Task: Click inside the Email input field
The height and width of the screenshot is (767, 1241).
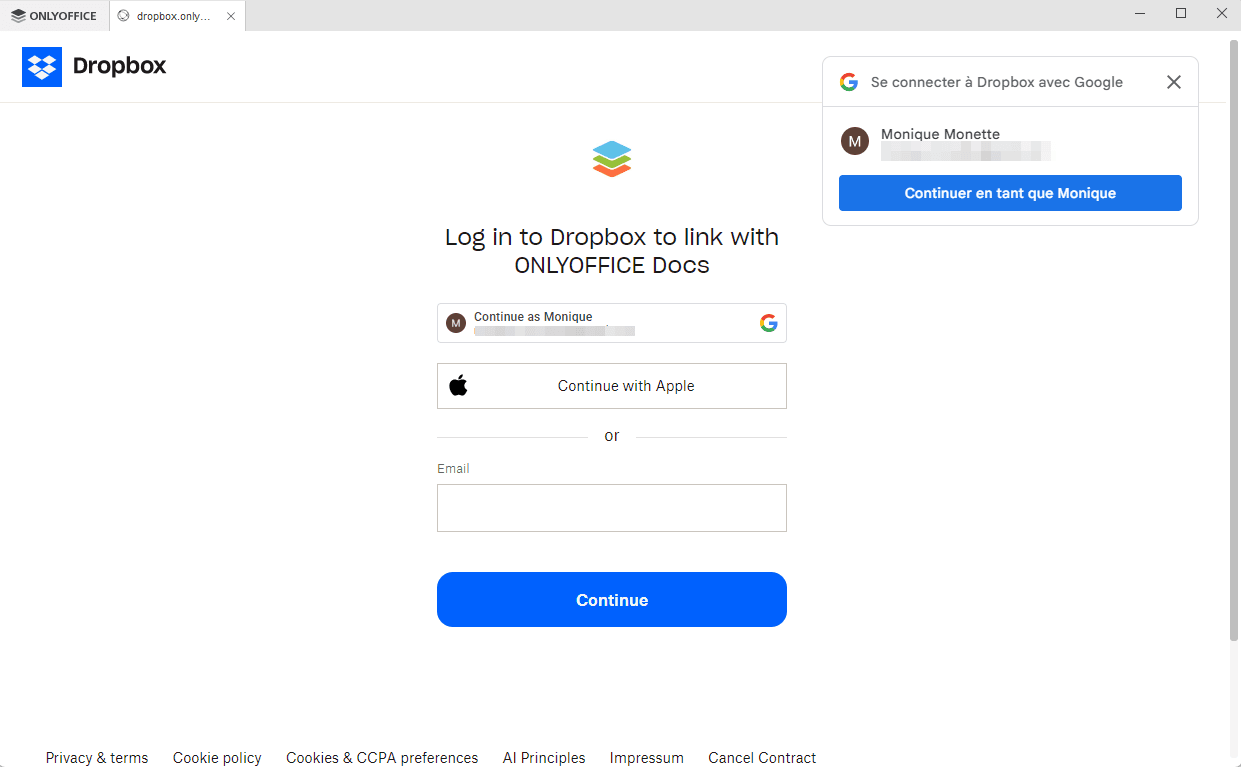Action: click(x=611, y=508)
